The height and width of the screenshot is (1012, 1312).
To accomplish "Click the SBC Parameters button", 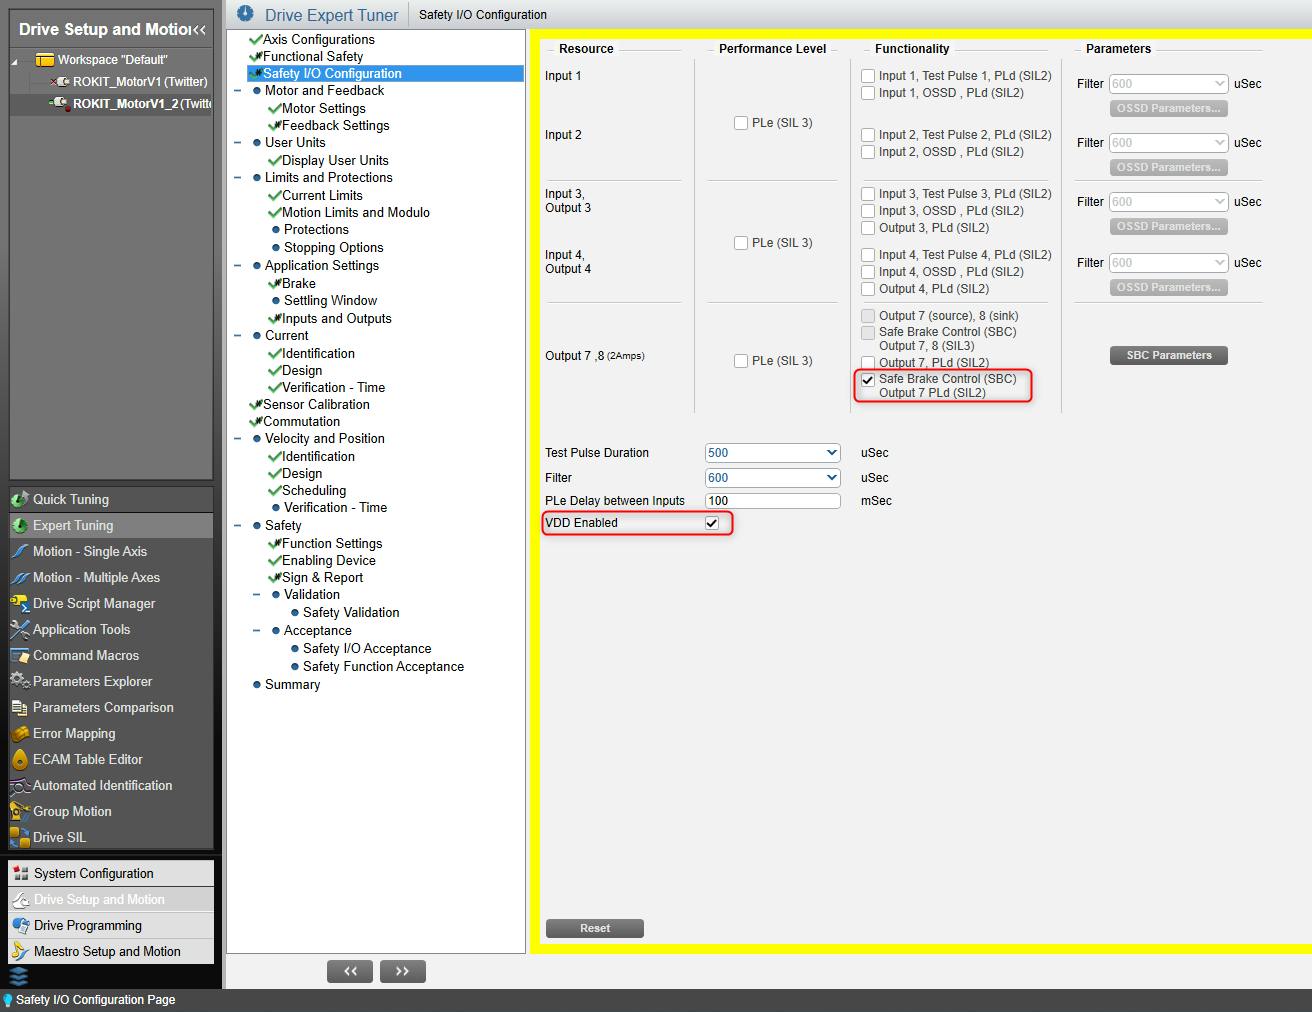I will pos(1168,355).
